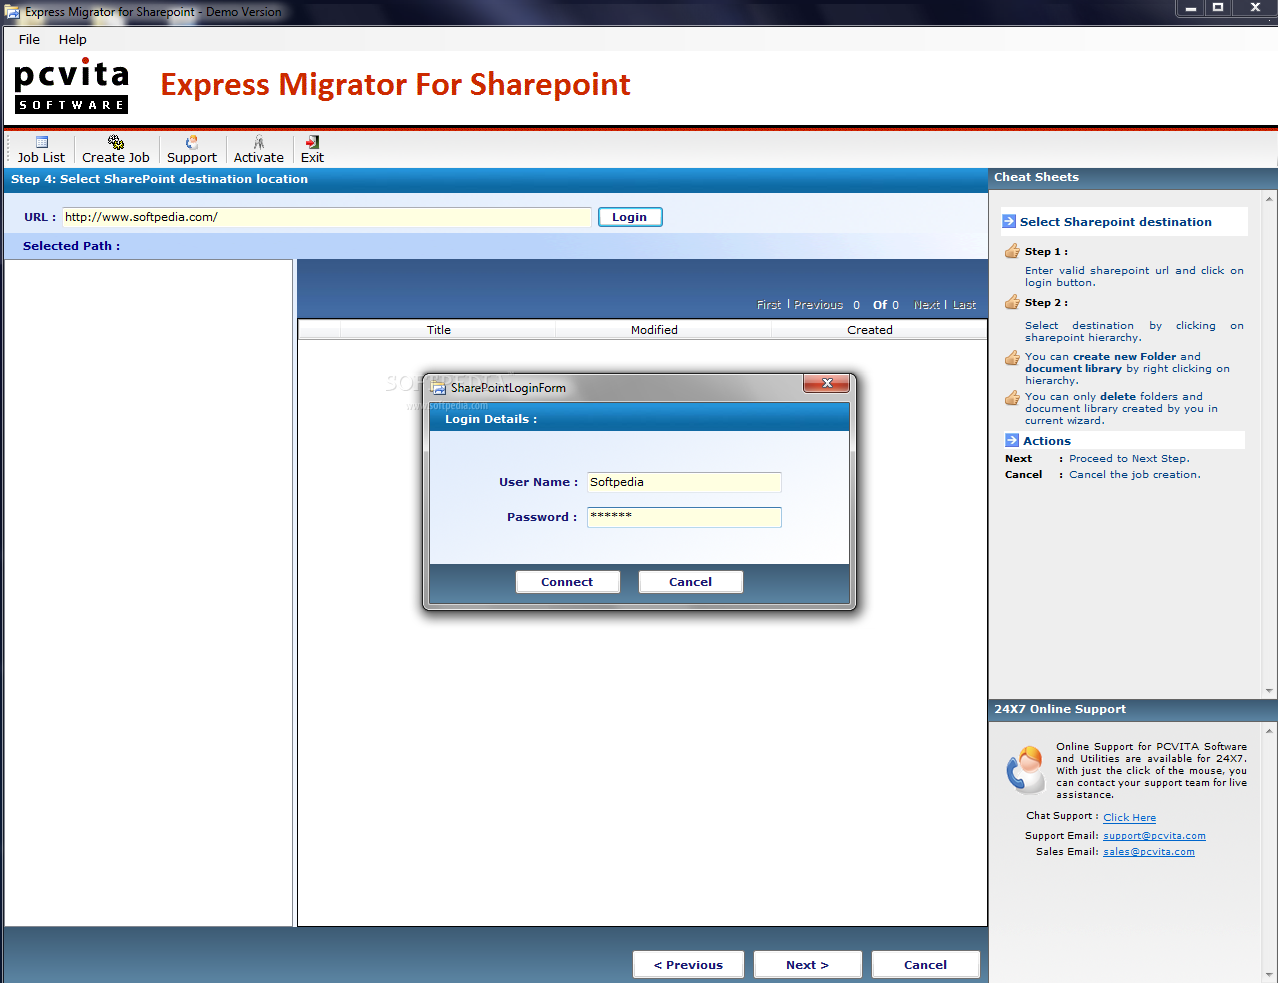Click the app icon in the title bar
Screen dimensions: 1278x983
click(x=12, y=12)
